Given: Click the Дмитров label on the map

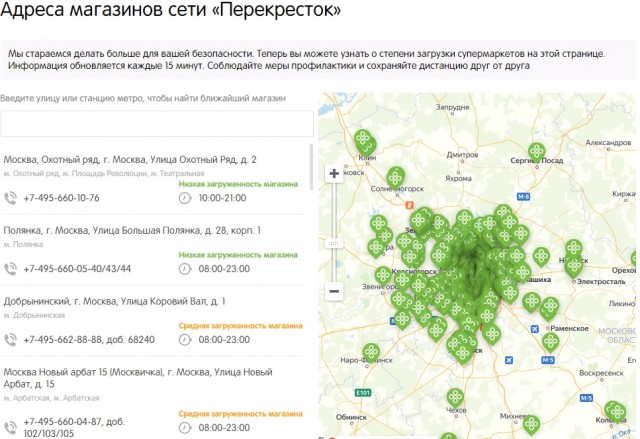Looking at the screenshot, I should (x=462, y=155).
